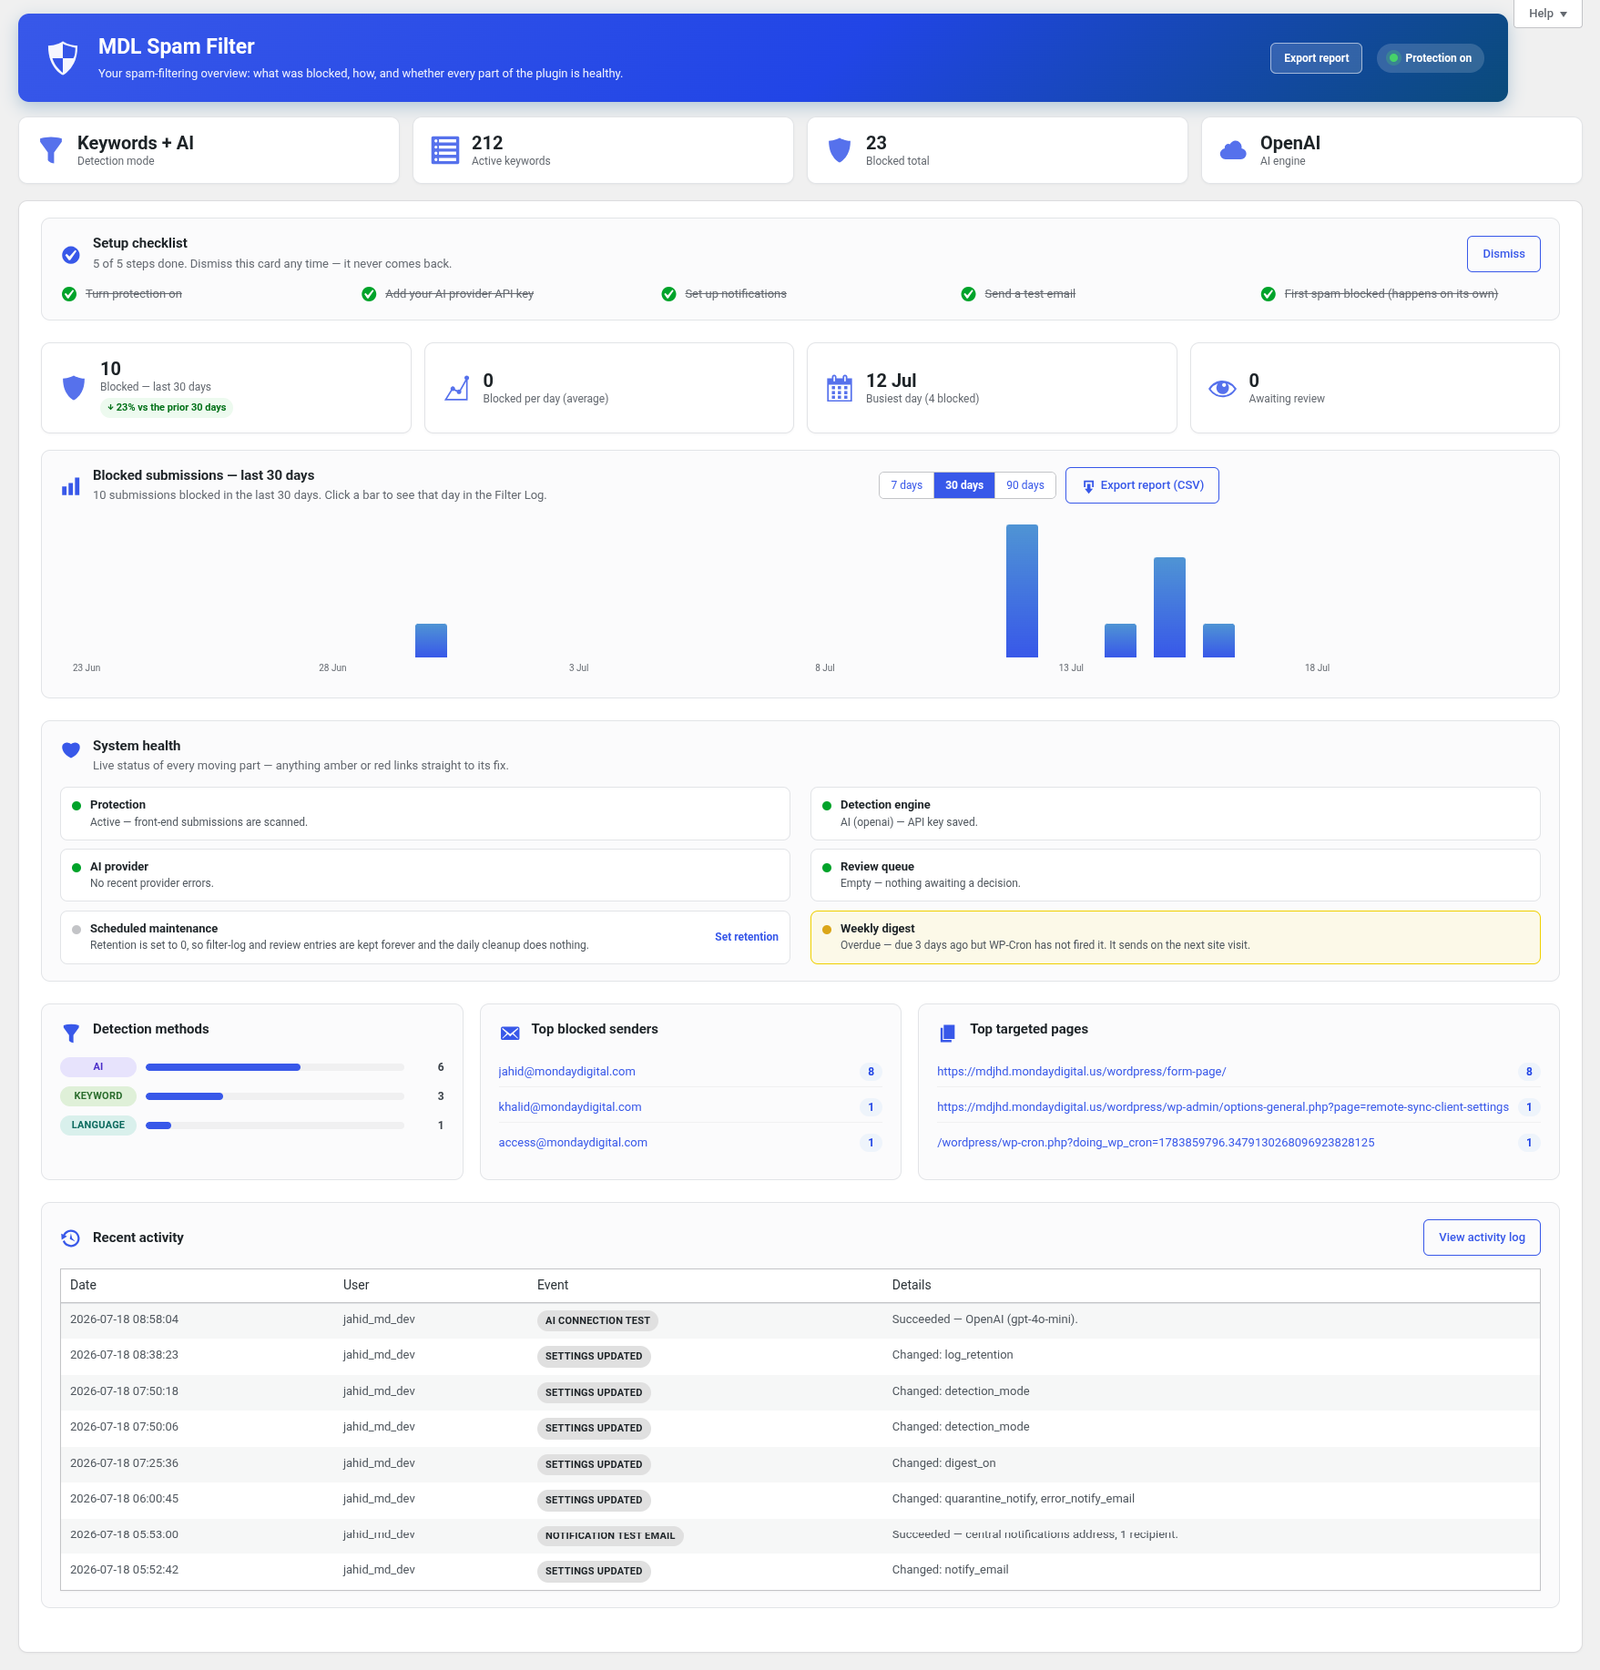Click the AI CONNECTION TEST event badge
Viewport: 1600px width, 1670px height.
pos(597,1320)
